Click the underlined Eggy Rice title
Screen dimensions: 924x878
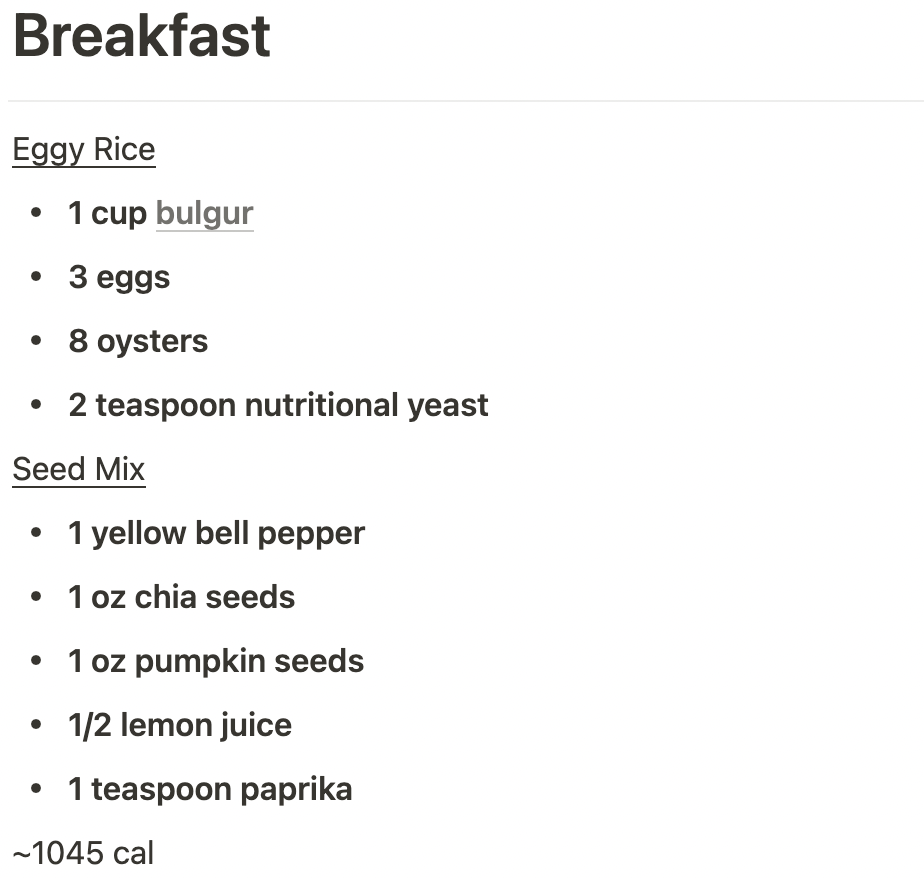(x=84, y=150)
